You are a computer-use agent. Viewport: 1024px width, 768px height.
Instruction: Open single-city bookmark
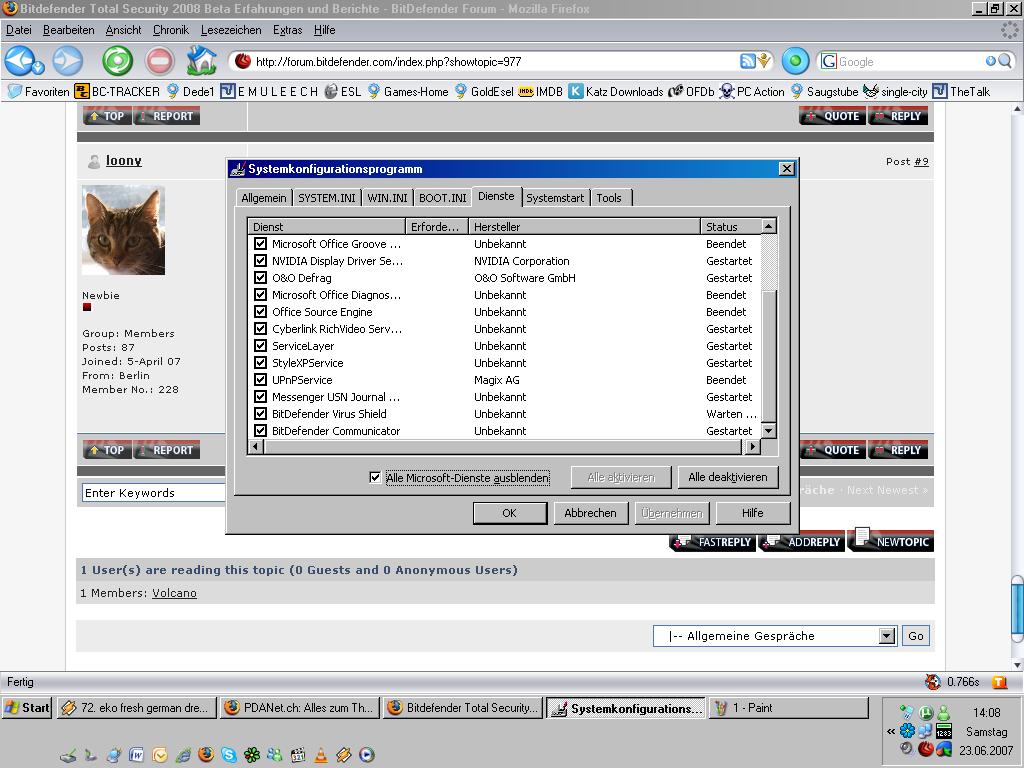[x=895, y=91]
